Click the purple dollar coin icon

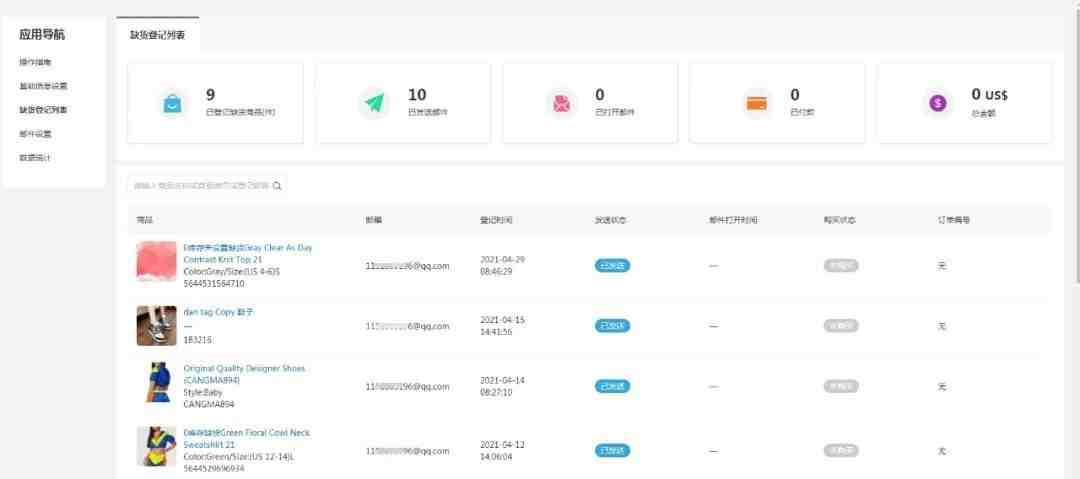[x=937, y=103]
